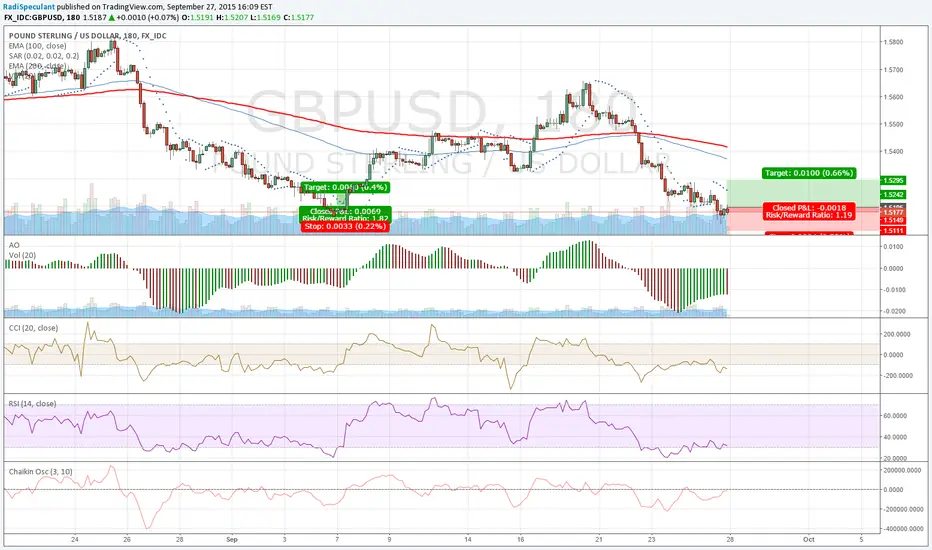The width and height of the screenshot is (932, 550).
Task: Click the 1.5800 price axis label
Action: 893,42
